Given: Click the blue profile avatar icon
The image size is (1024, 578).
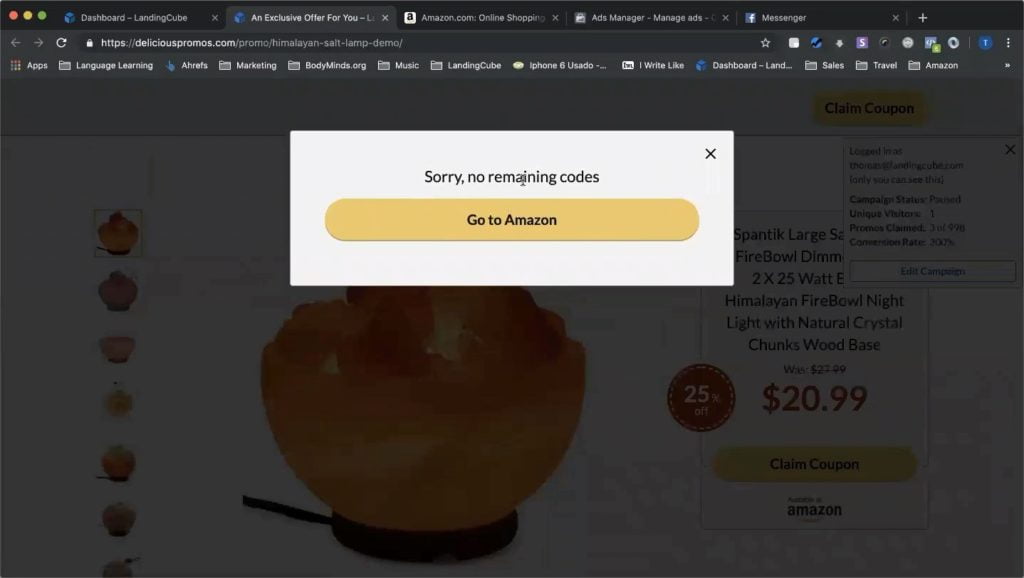Looking at the screenshot, I should tap(985, 42).
